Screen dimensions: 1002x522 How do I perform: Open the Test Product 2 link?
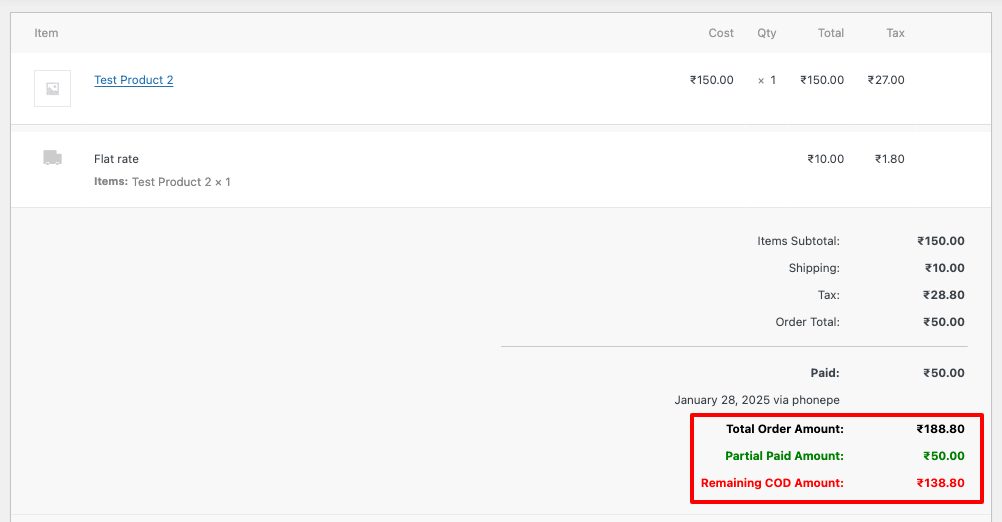point(134,80)
